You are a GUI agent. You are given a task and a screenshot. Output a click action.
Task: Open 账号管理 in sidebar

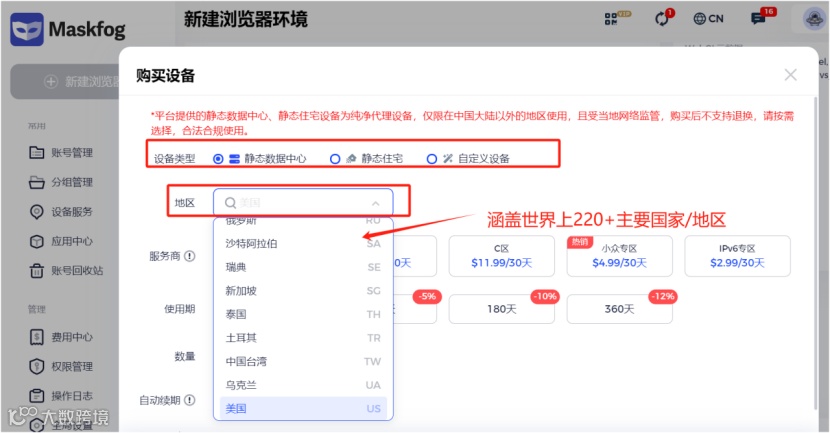[x=72, y=152]
